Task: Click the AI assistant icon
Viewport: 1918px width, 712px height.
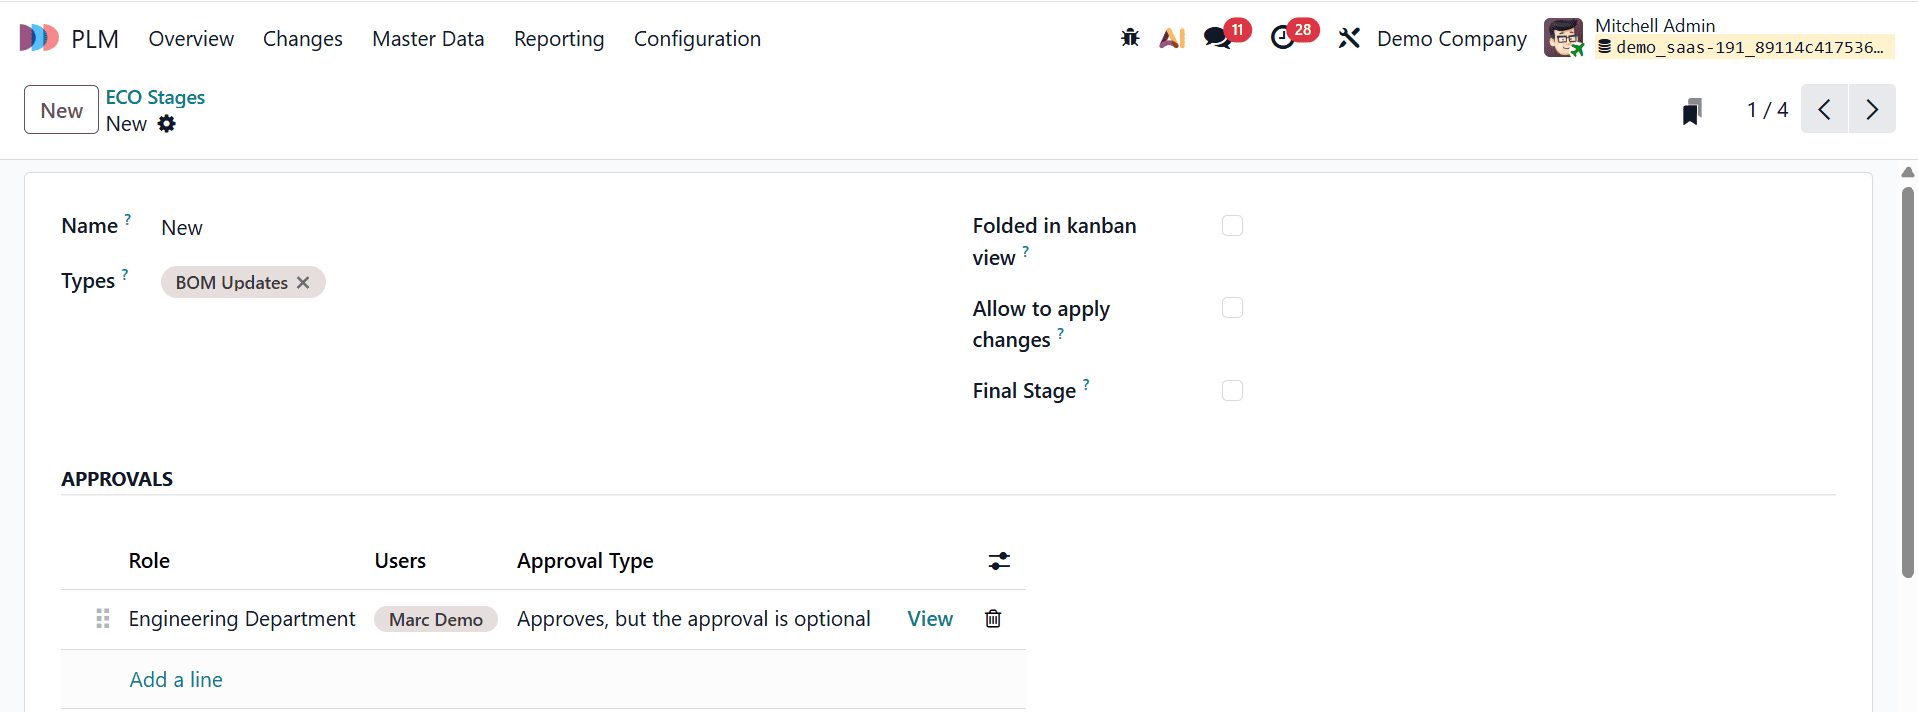Action: [1172, 37]
